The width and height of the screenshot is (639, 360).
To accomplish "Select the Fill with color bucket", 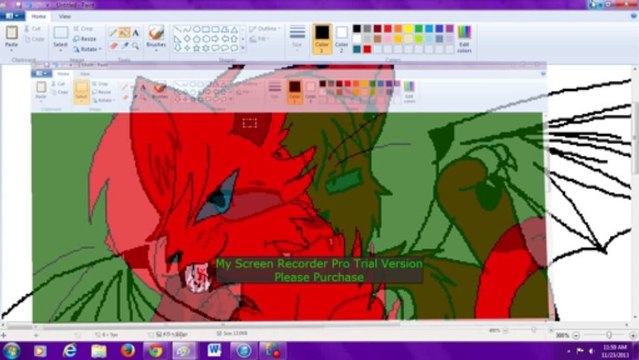I will coord(124,32).
